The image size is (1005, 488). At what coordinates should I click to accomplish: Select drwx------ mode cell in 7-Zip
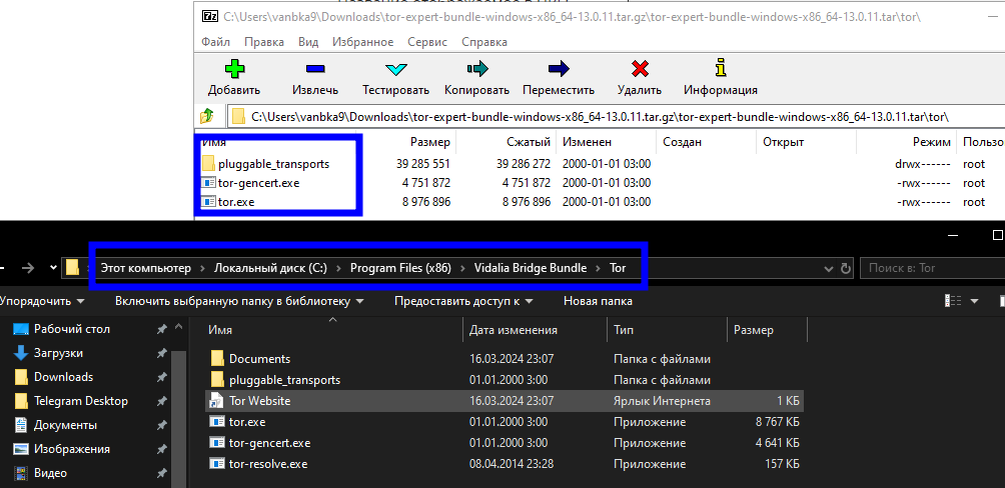point(922,164)
